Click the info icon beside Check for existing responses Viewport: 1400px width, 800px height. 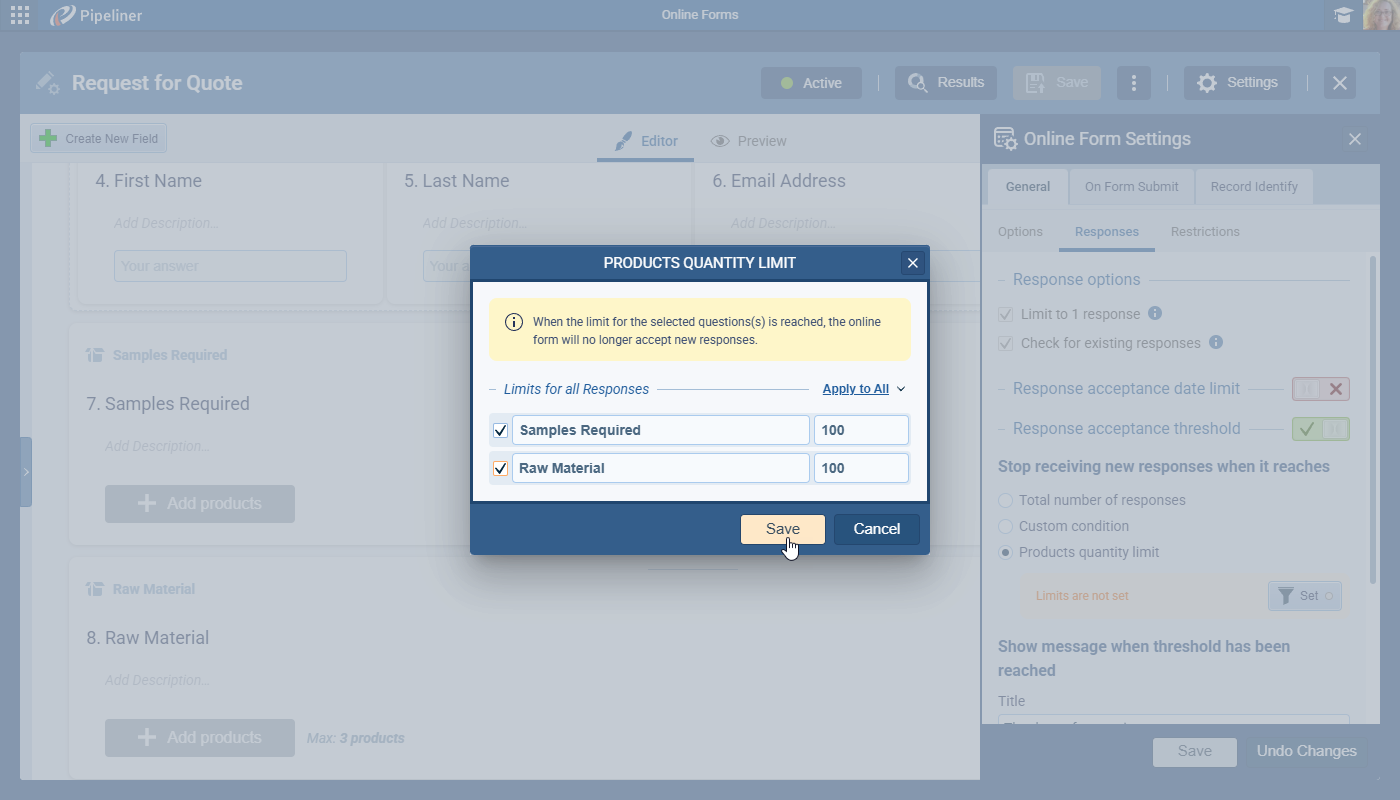1216,343
